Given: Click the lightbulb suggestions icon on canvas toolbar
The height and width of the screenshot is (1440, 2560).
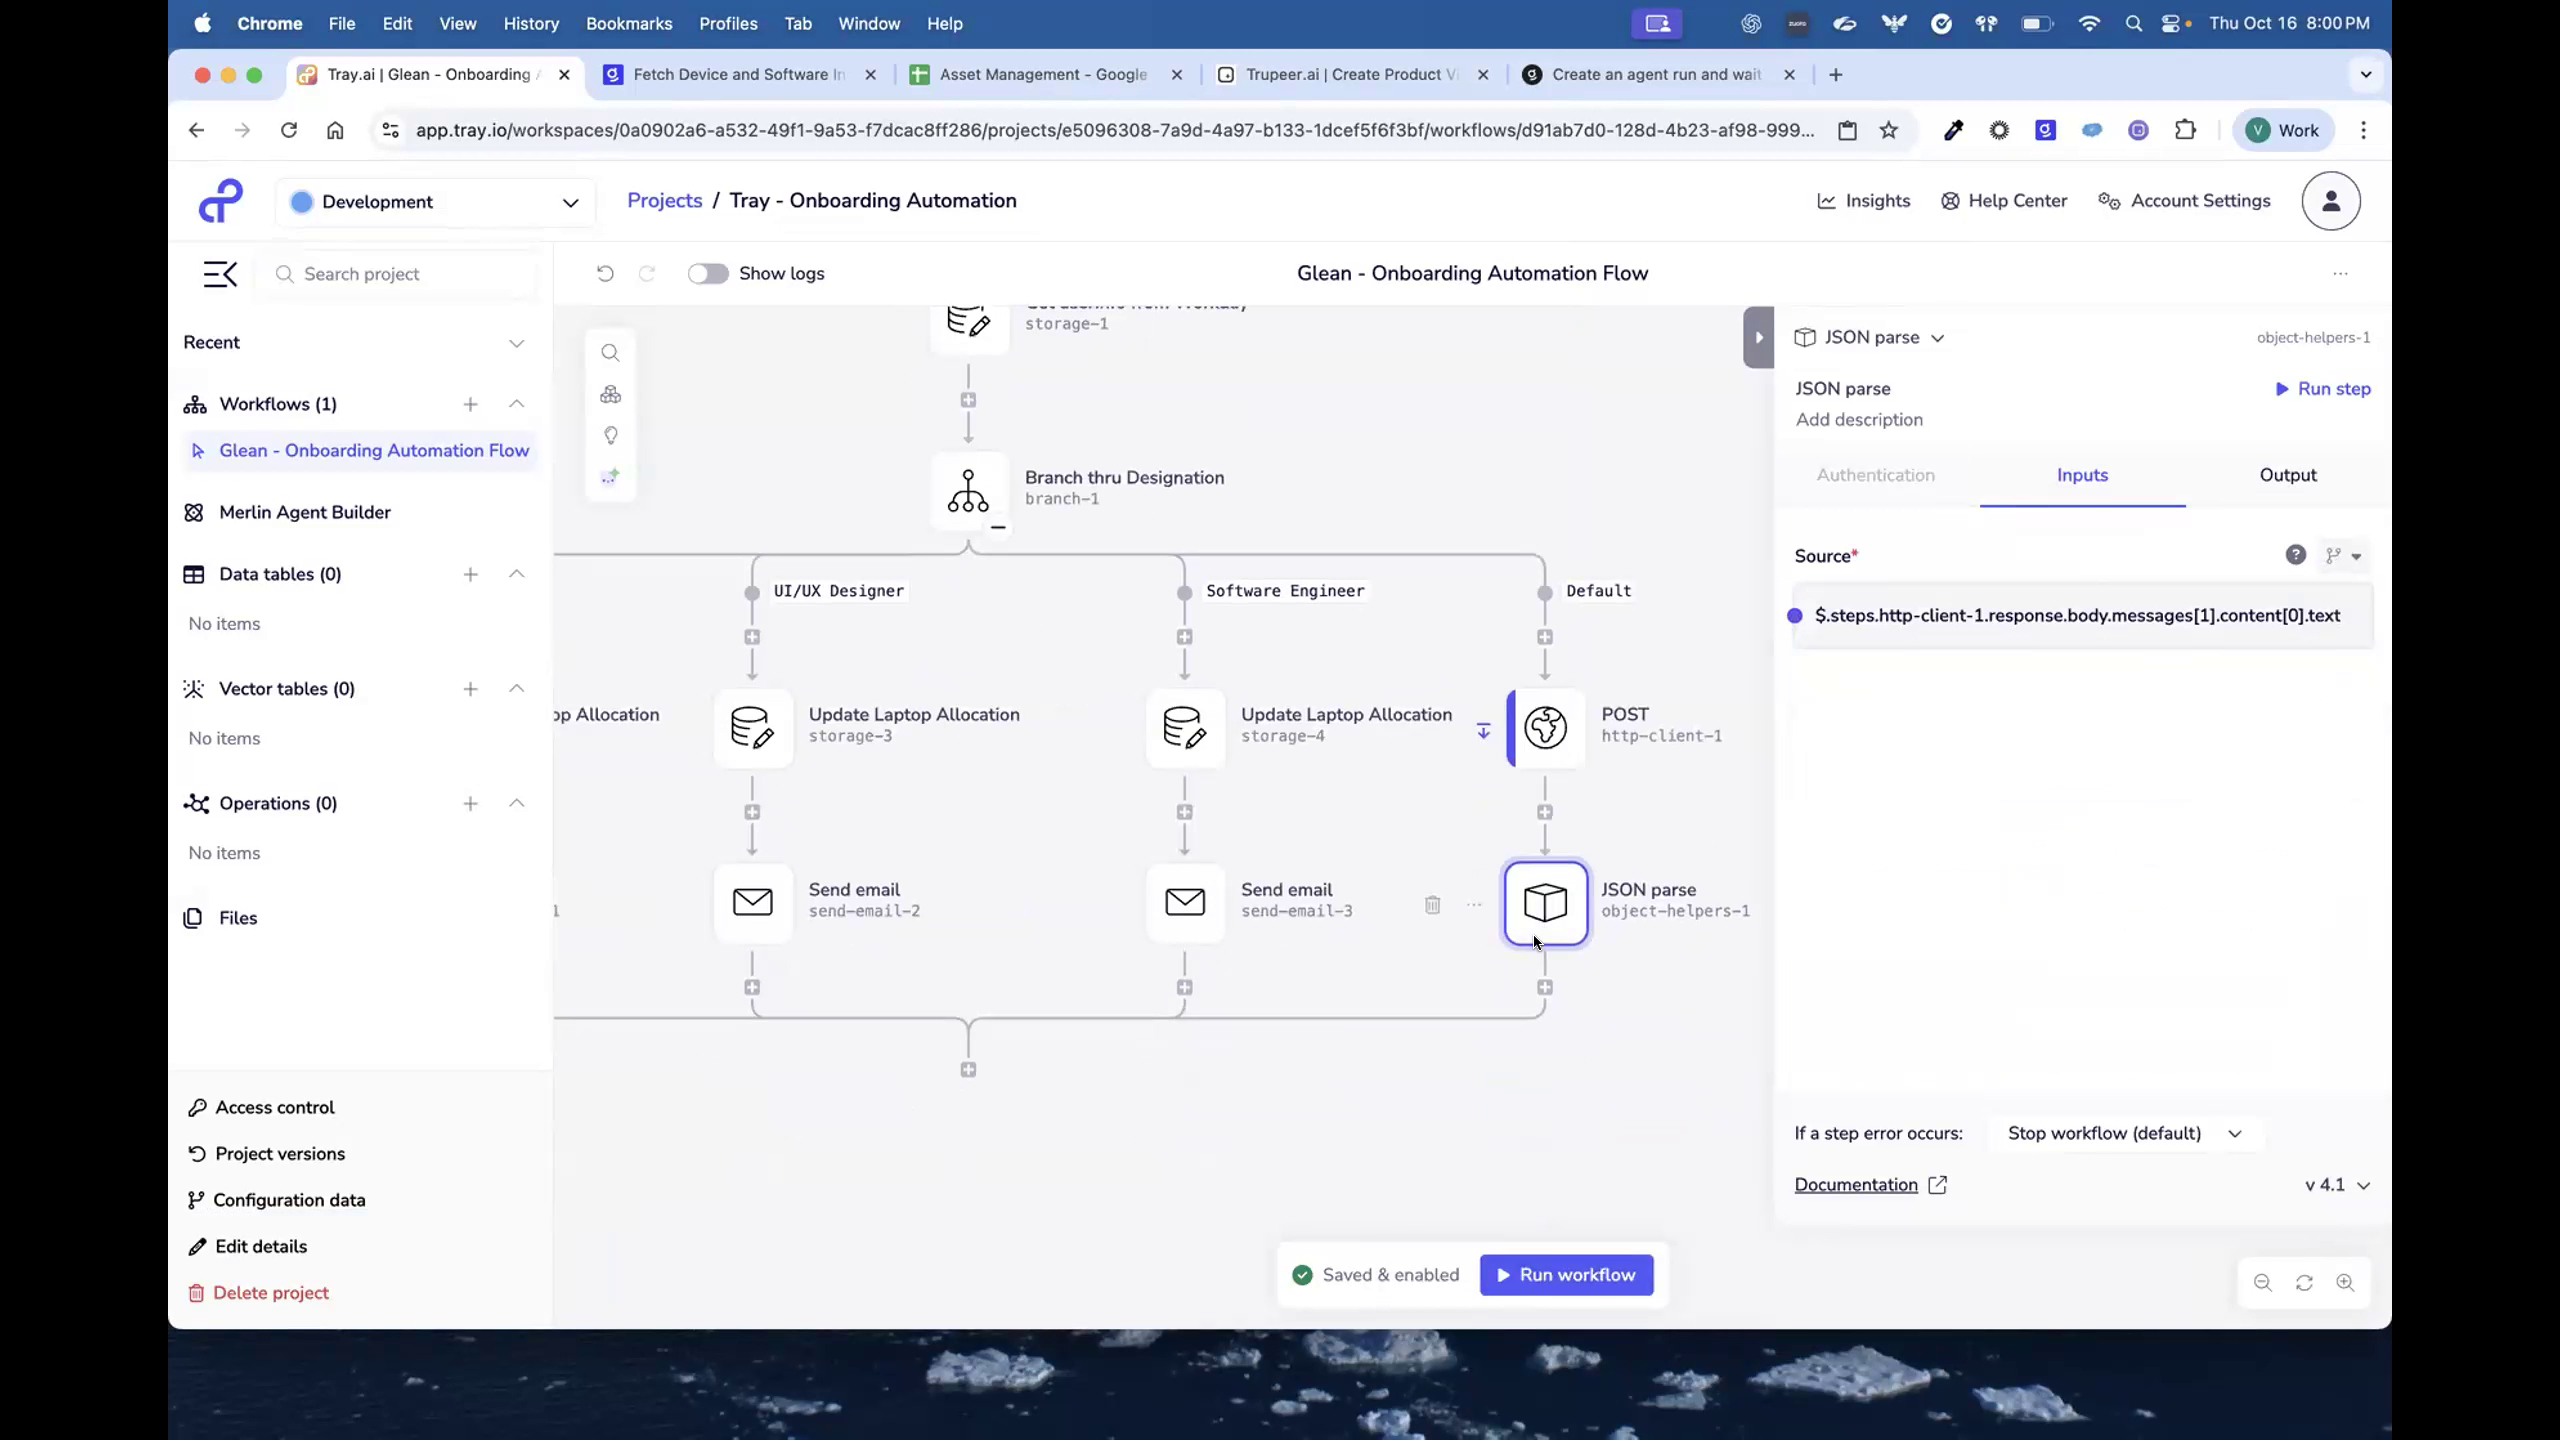Looking at the screenshot, I should [610, 436].
